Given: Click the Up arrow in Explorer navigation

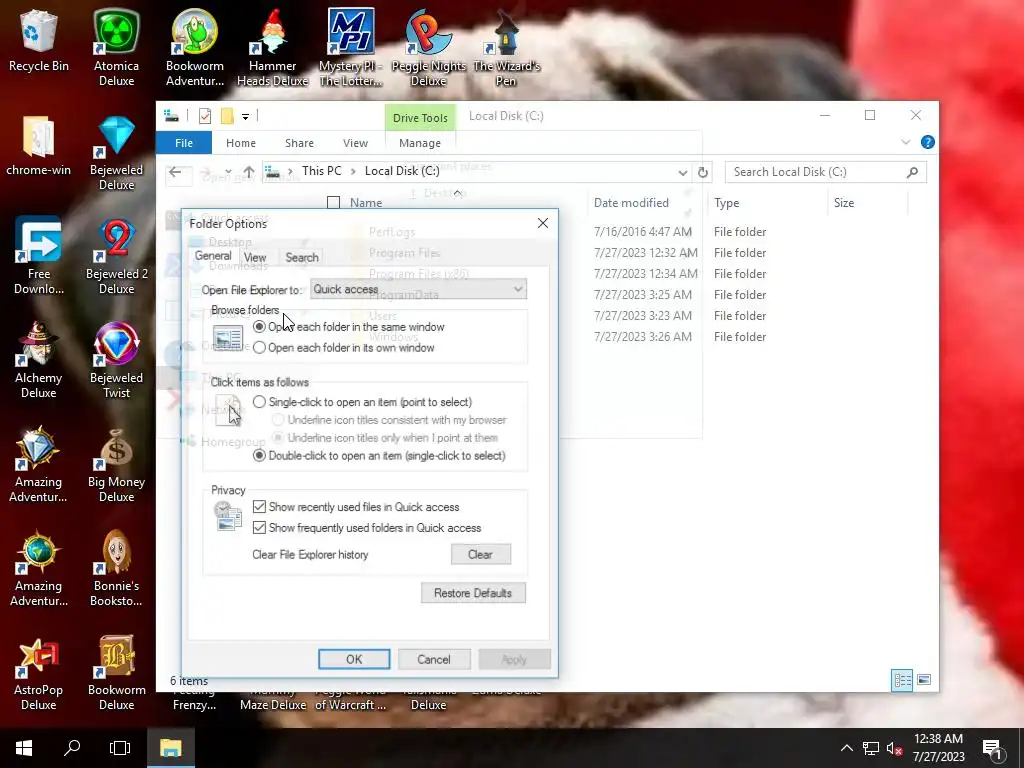Looking at the screenshot, I should [x=249, y=172].
